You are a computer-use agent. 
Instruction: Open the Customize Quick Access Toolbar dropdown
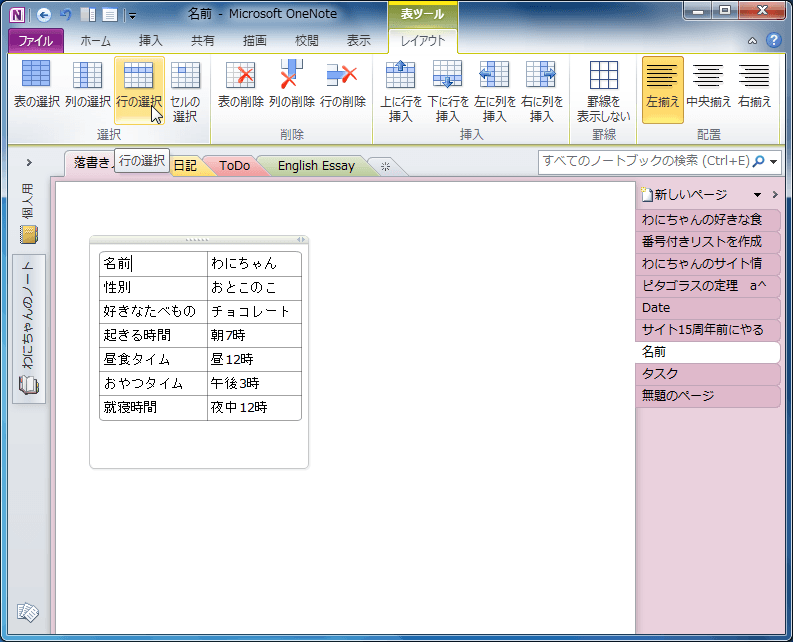click(132, 16)
